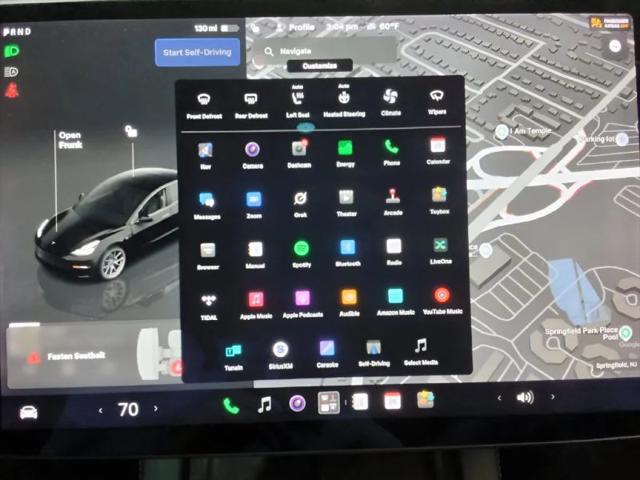Toggle the app launcher icon in the bottom bar
Image resolution: width=640 pixels, height=480 pixels.
[x=329, y=402]
